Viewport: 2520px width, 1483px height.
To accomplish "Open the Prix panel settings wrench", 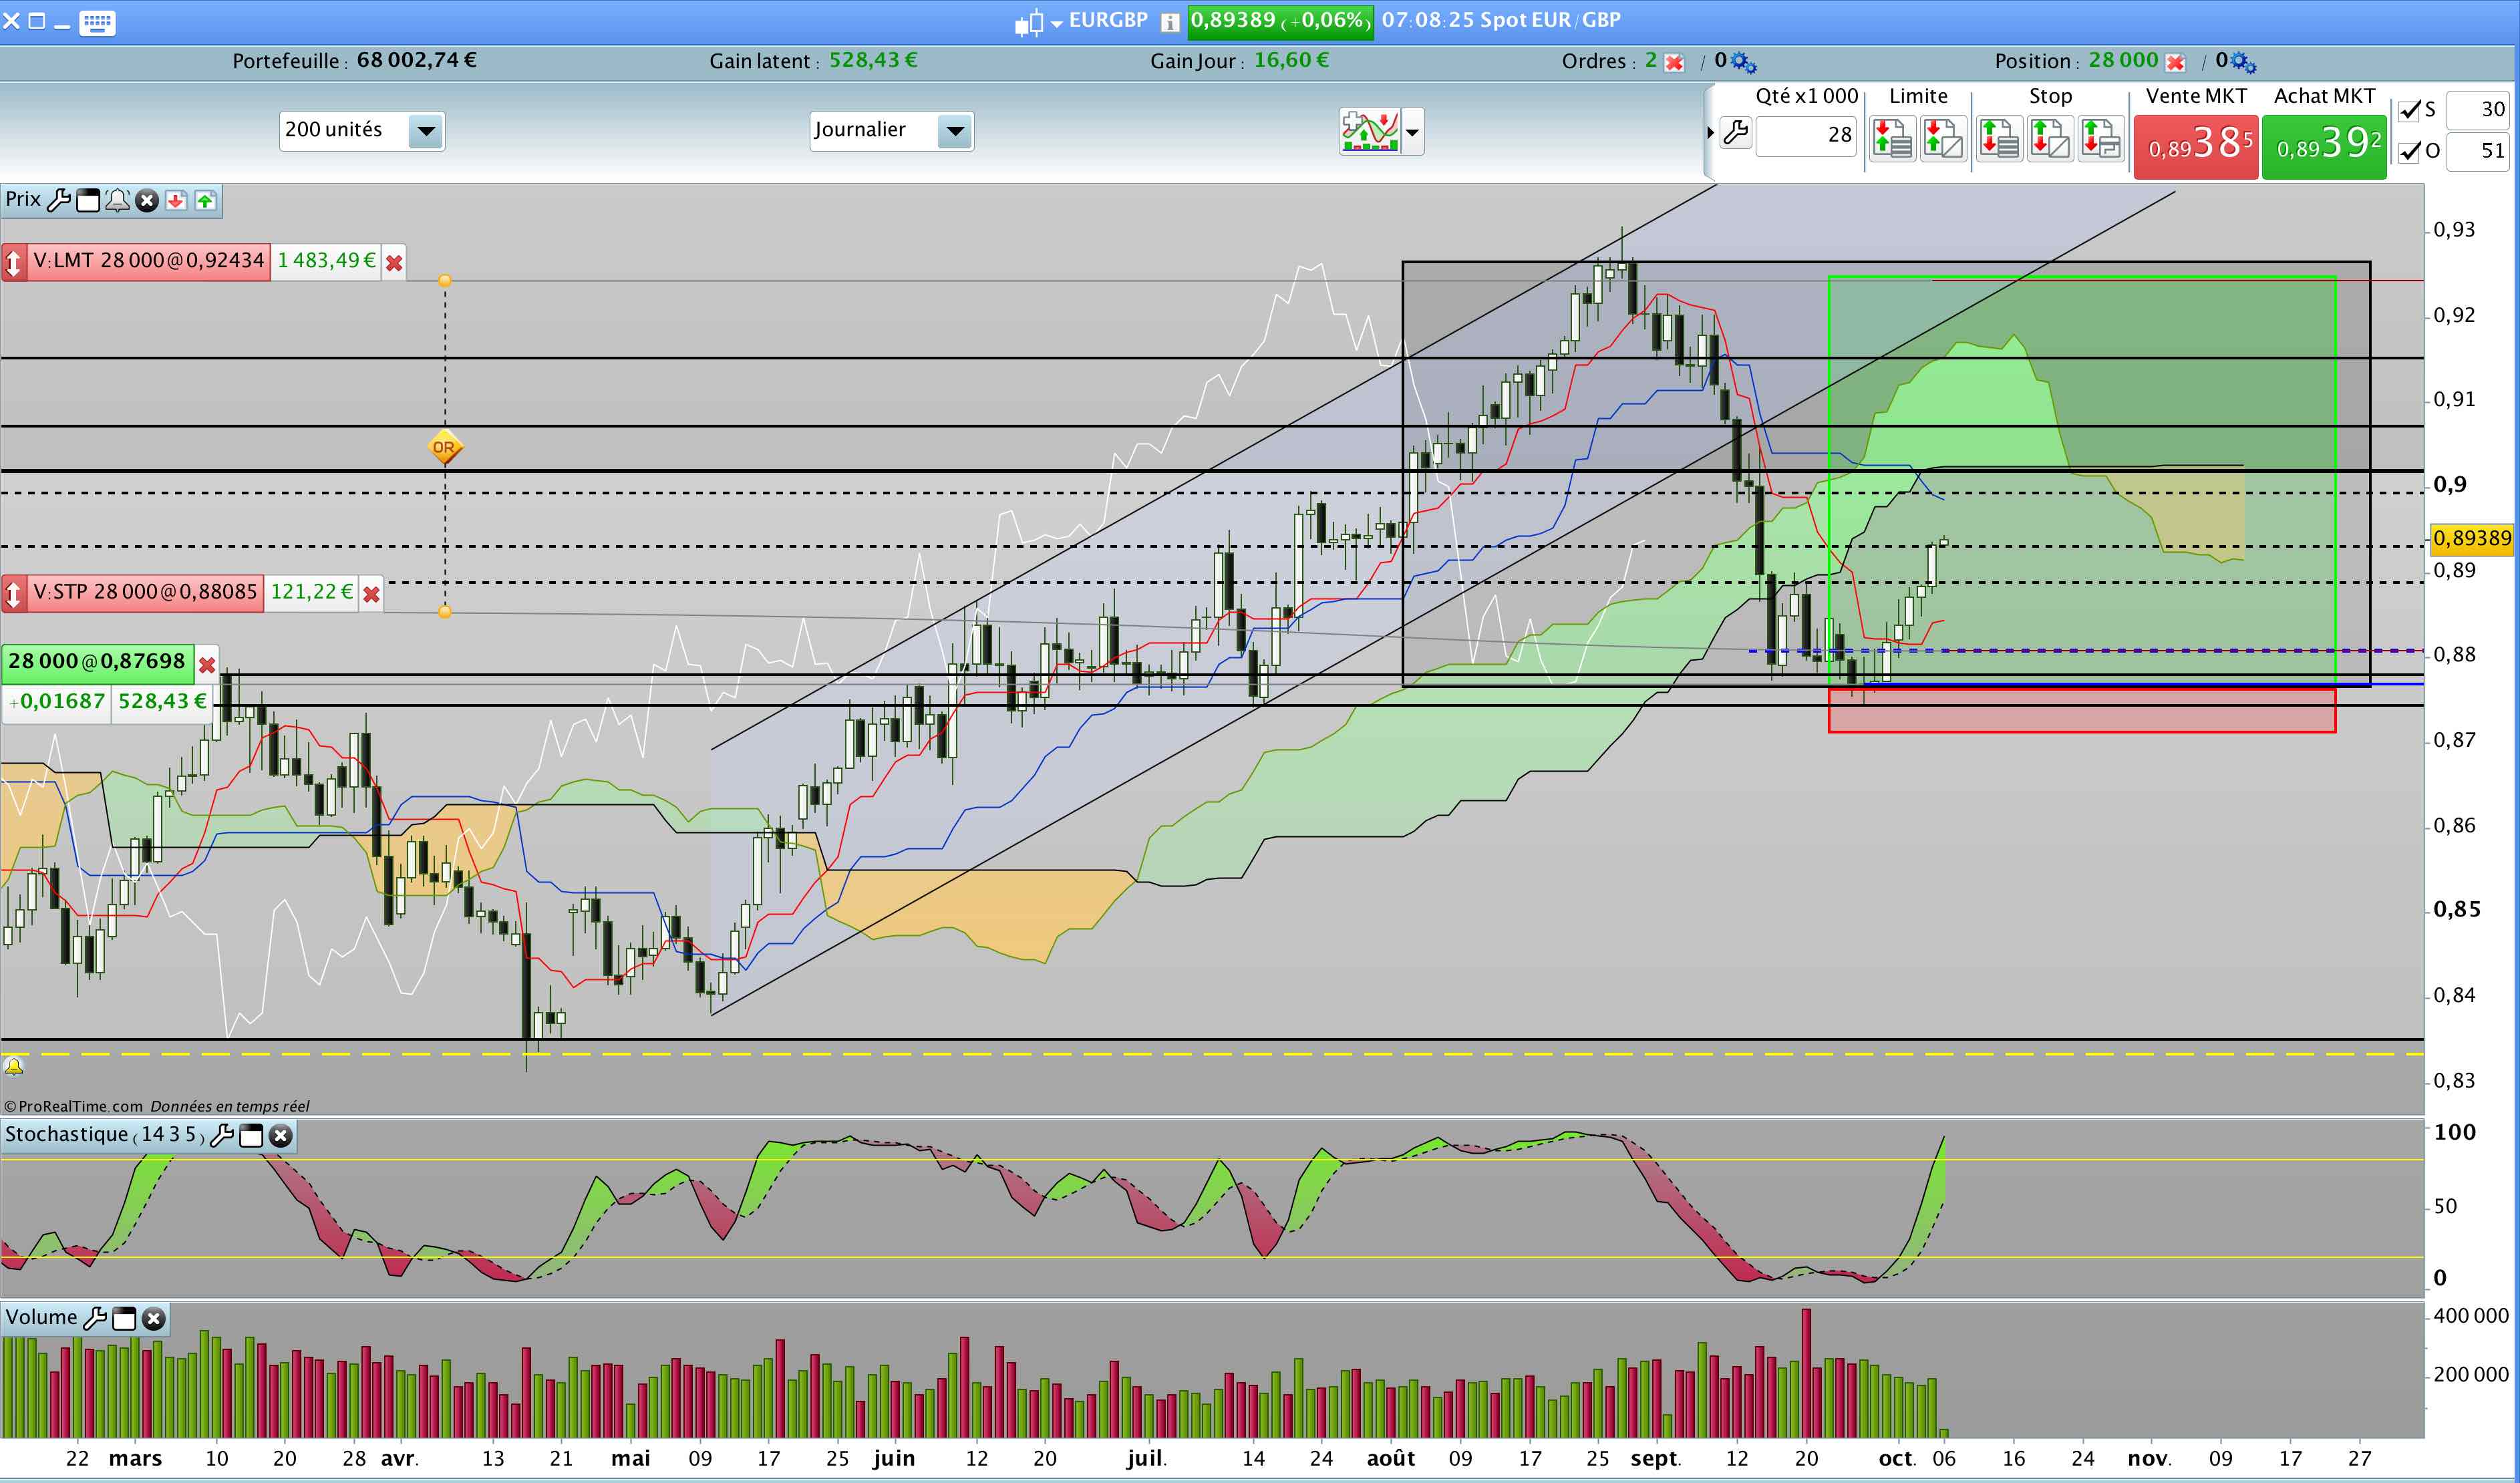I will pos(59,200).
